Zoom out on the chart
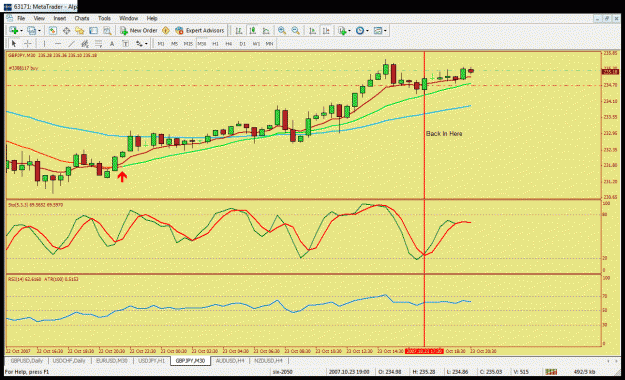625x380 pixels. [x=295, y=31]
